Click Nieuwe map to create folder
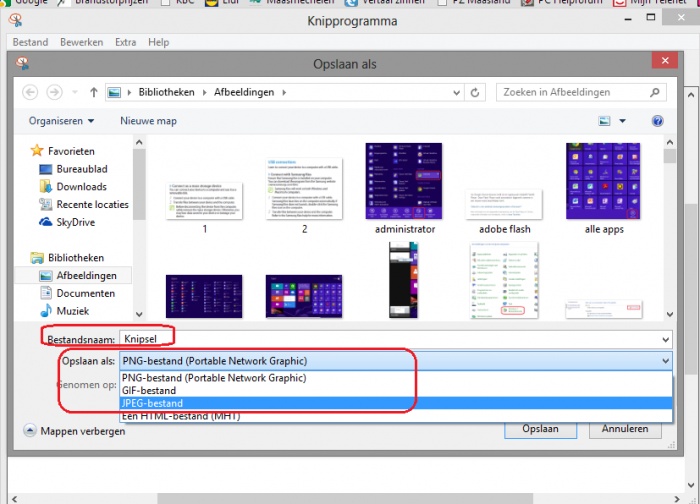Screen dimensions: 700x504 tap(148, 121)
